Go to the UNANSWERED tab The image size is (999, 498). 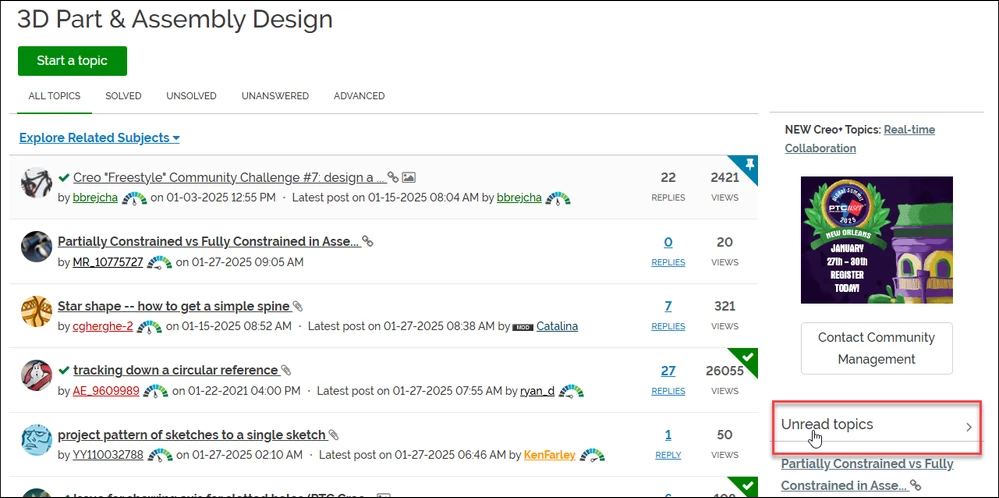(x=275, y=96)
